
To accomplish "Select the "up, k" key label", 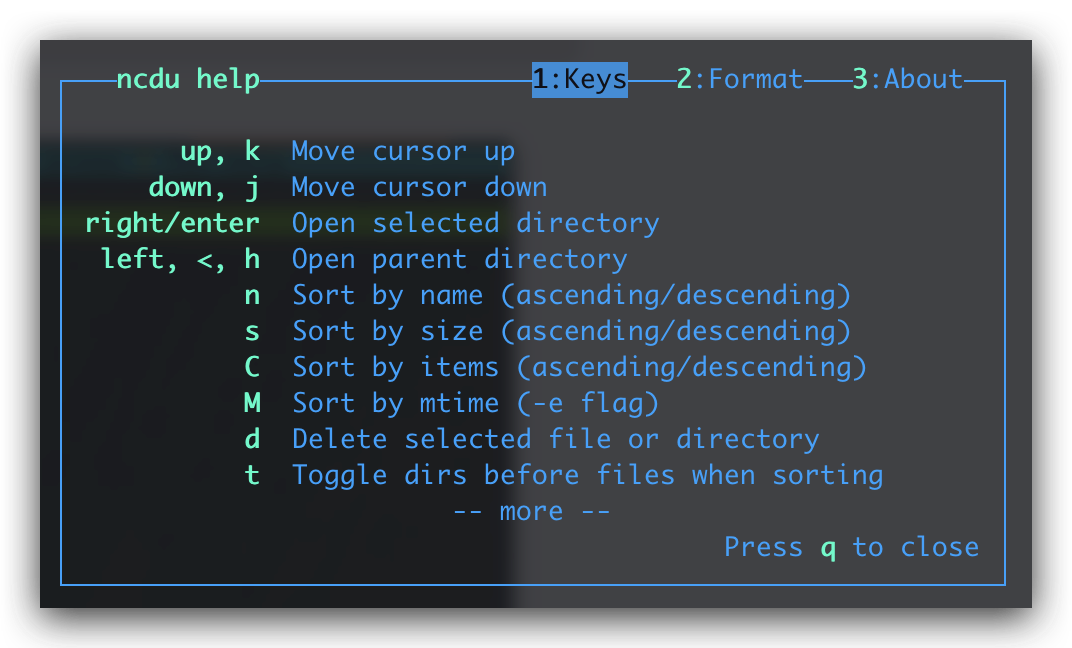I will [220, 151].
